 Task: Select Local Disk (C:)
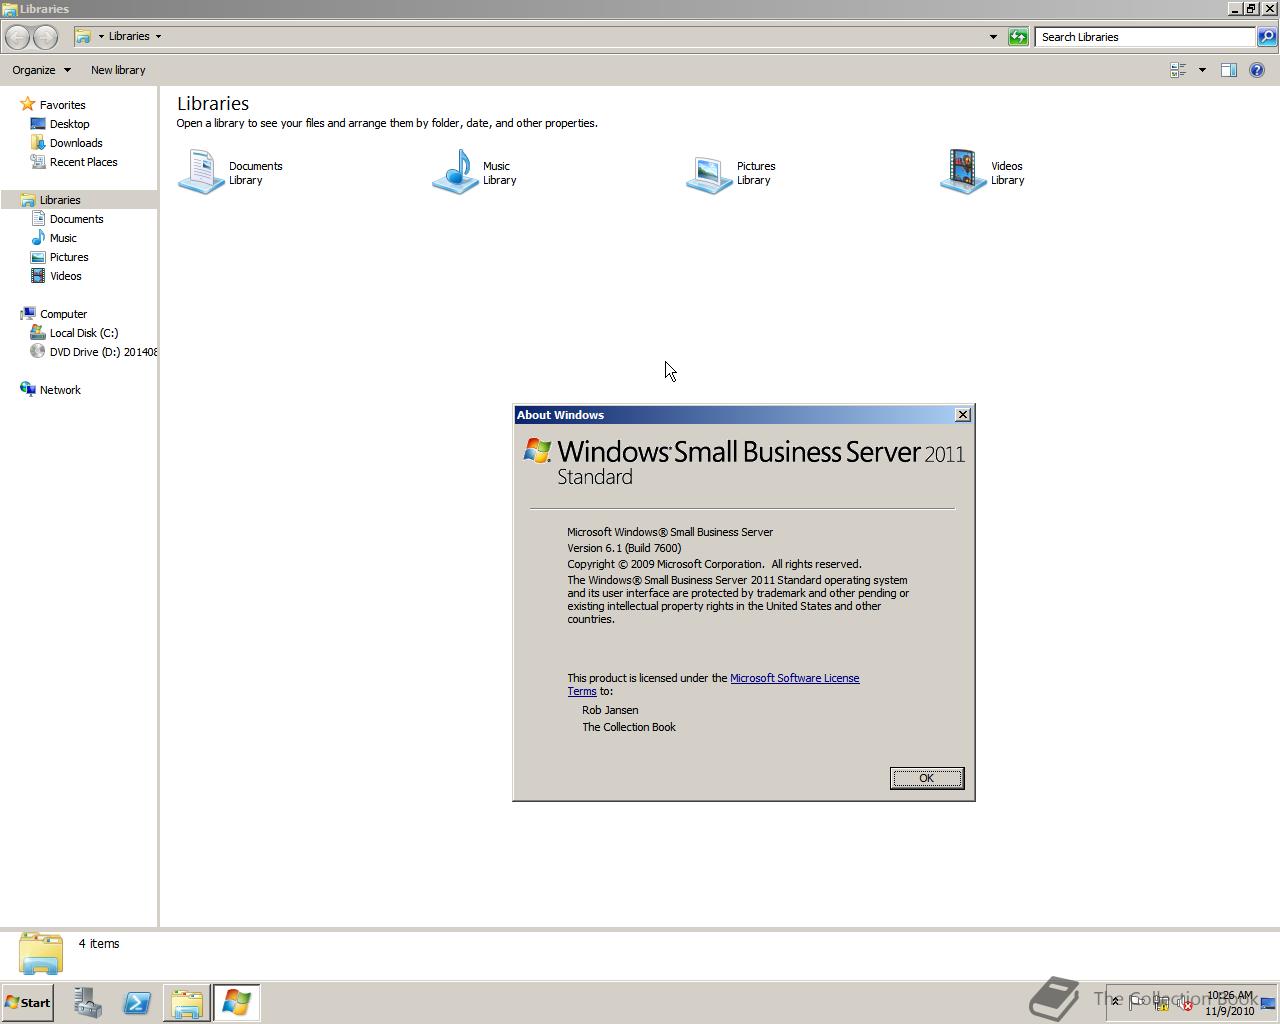(84, 333)
